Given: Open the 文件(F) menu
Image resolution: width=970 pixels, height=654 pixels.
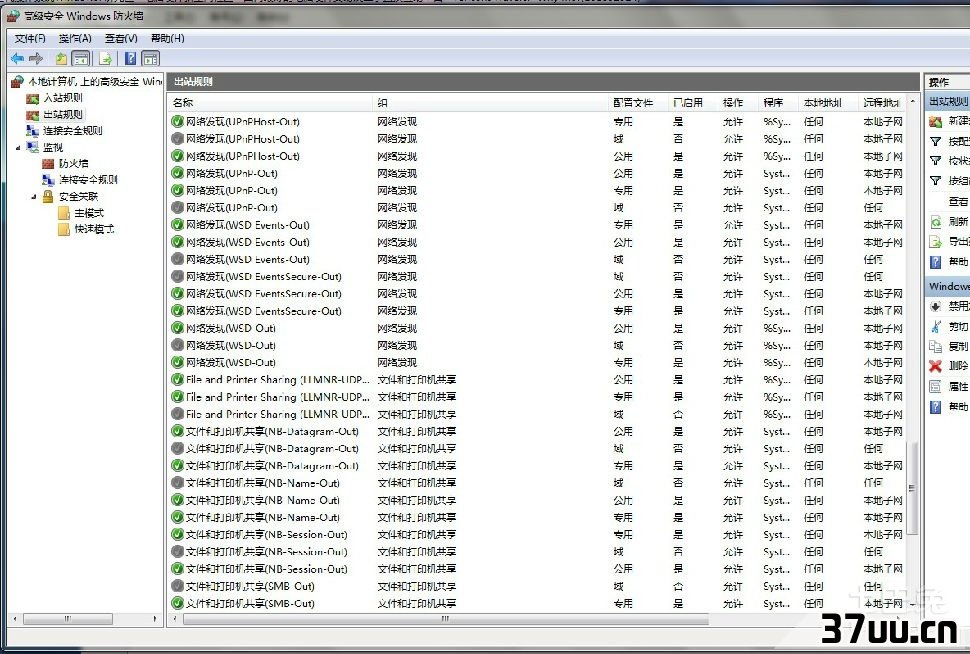Looking at the screenshot, I should [x=30, y=38].
